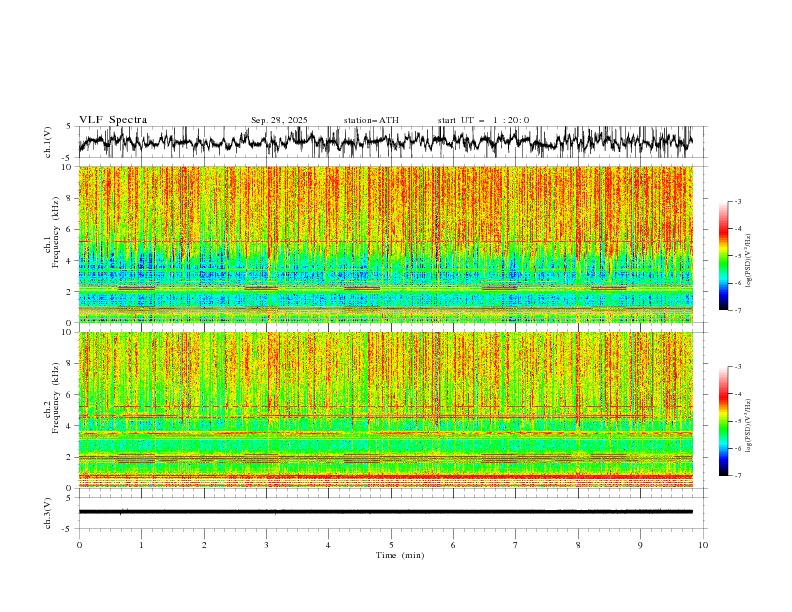
Task: Click the upper "log(PSD)(V²/Hz)" colorbar label
Action: click(748, 261)
